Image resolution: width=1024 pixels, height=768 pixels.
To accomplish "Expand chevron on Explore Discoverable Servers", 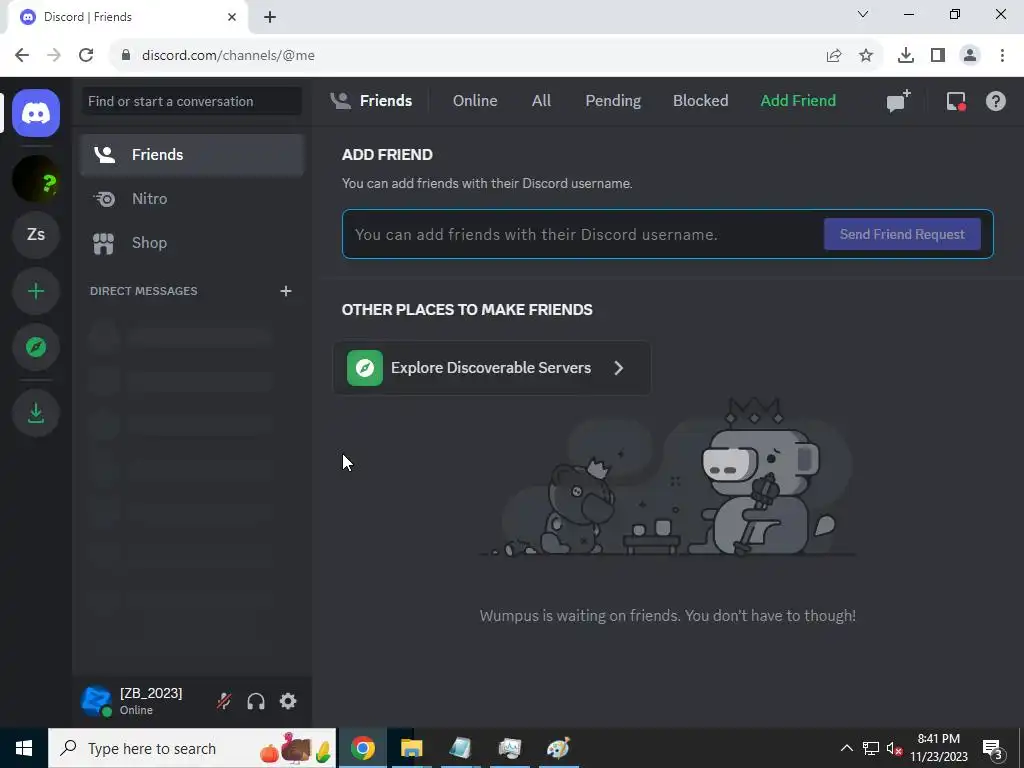I will coord(618,368).
